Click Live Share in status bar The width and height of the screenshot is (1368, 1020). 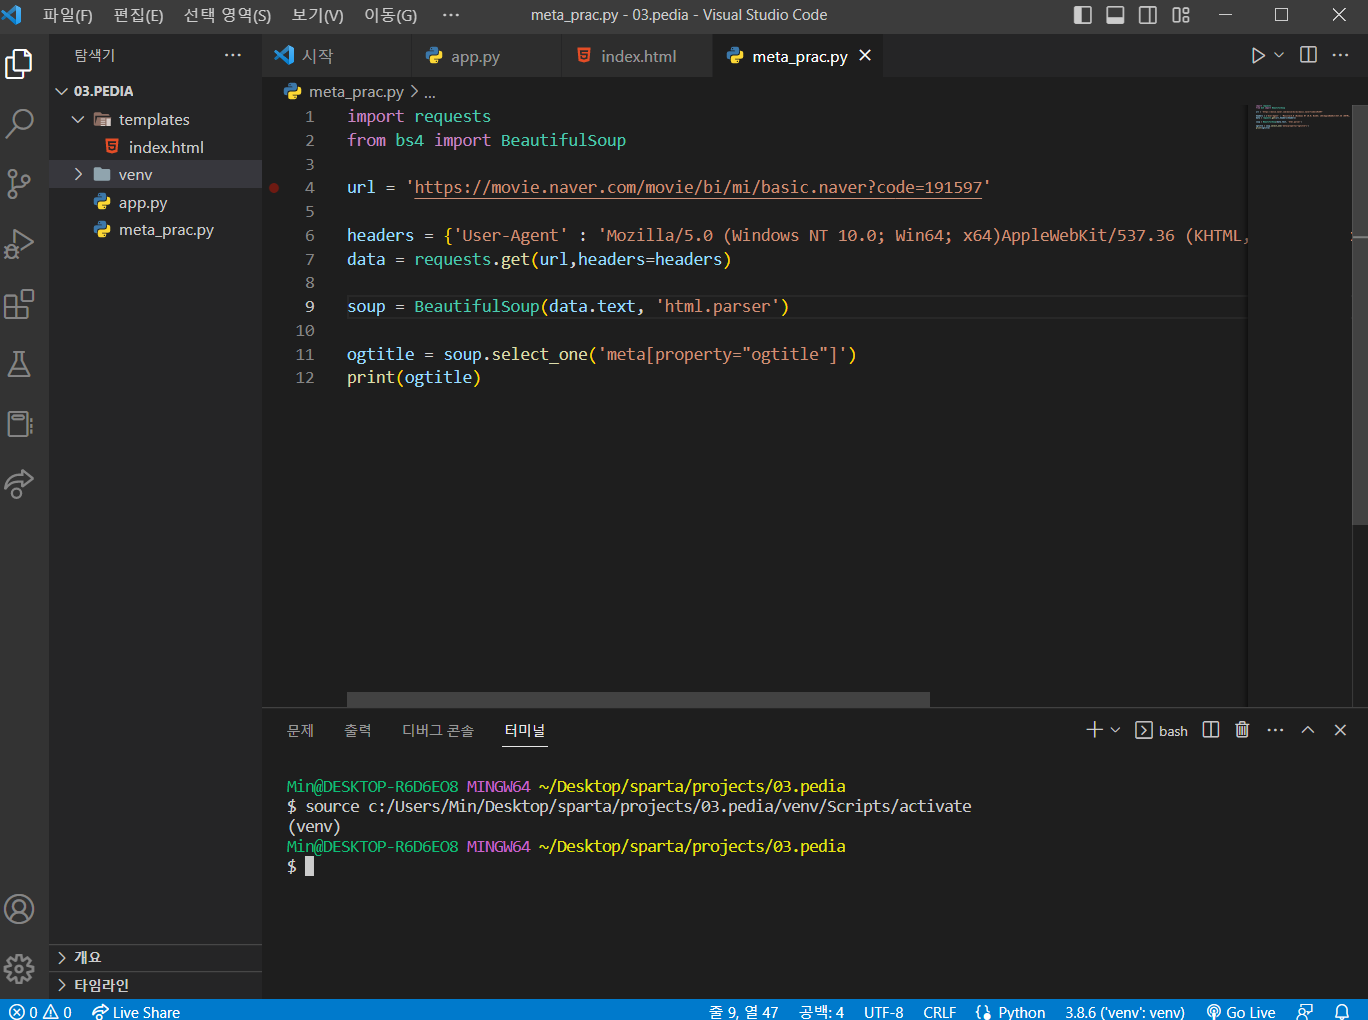click(x=136, y=1011)
